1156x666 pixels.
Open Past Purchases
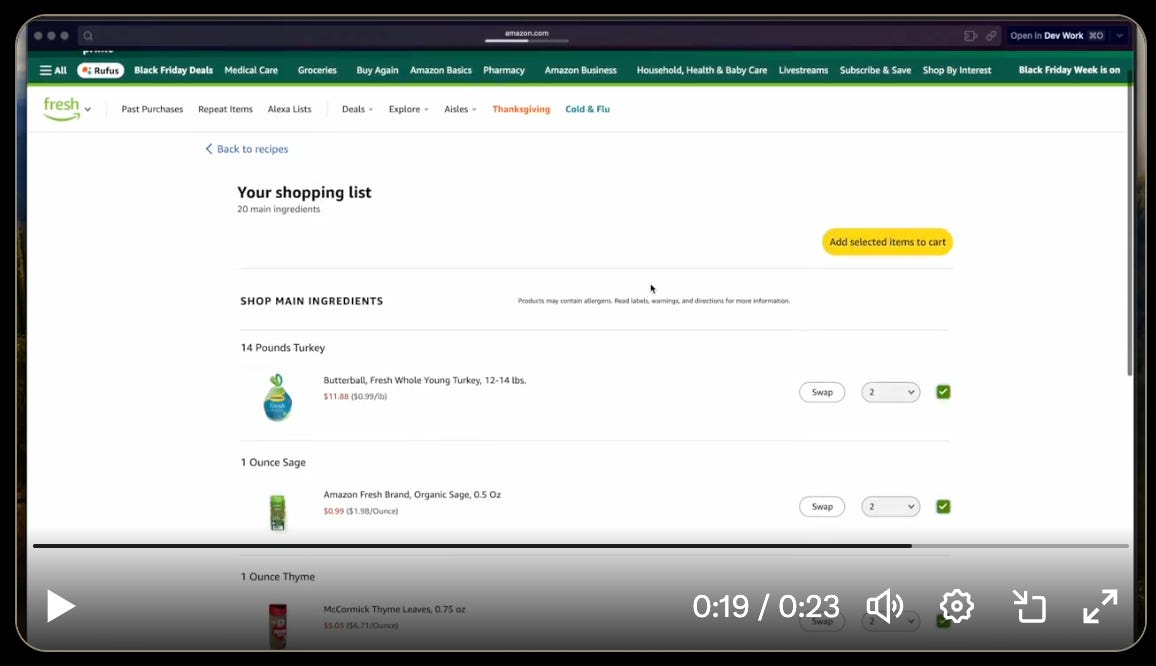[x=152, y=109]
